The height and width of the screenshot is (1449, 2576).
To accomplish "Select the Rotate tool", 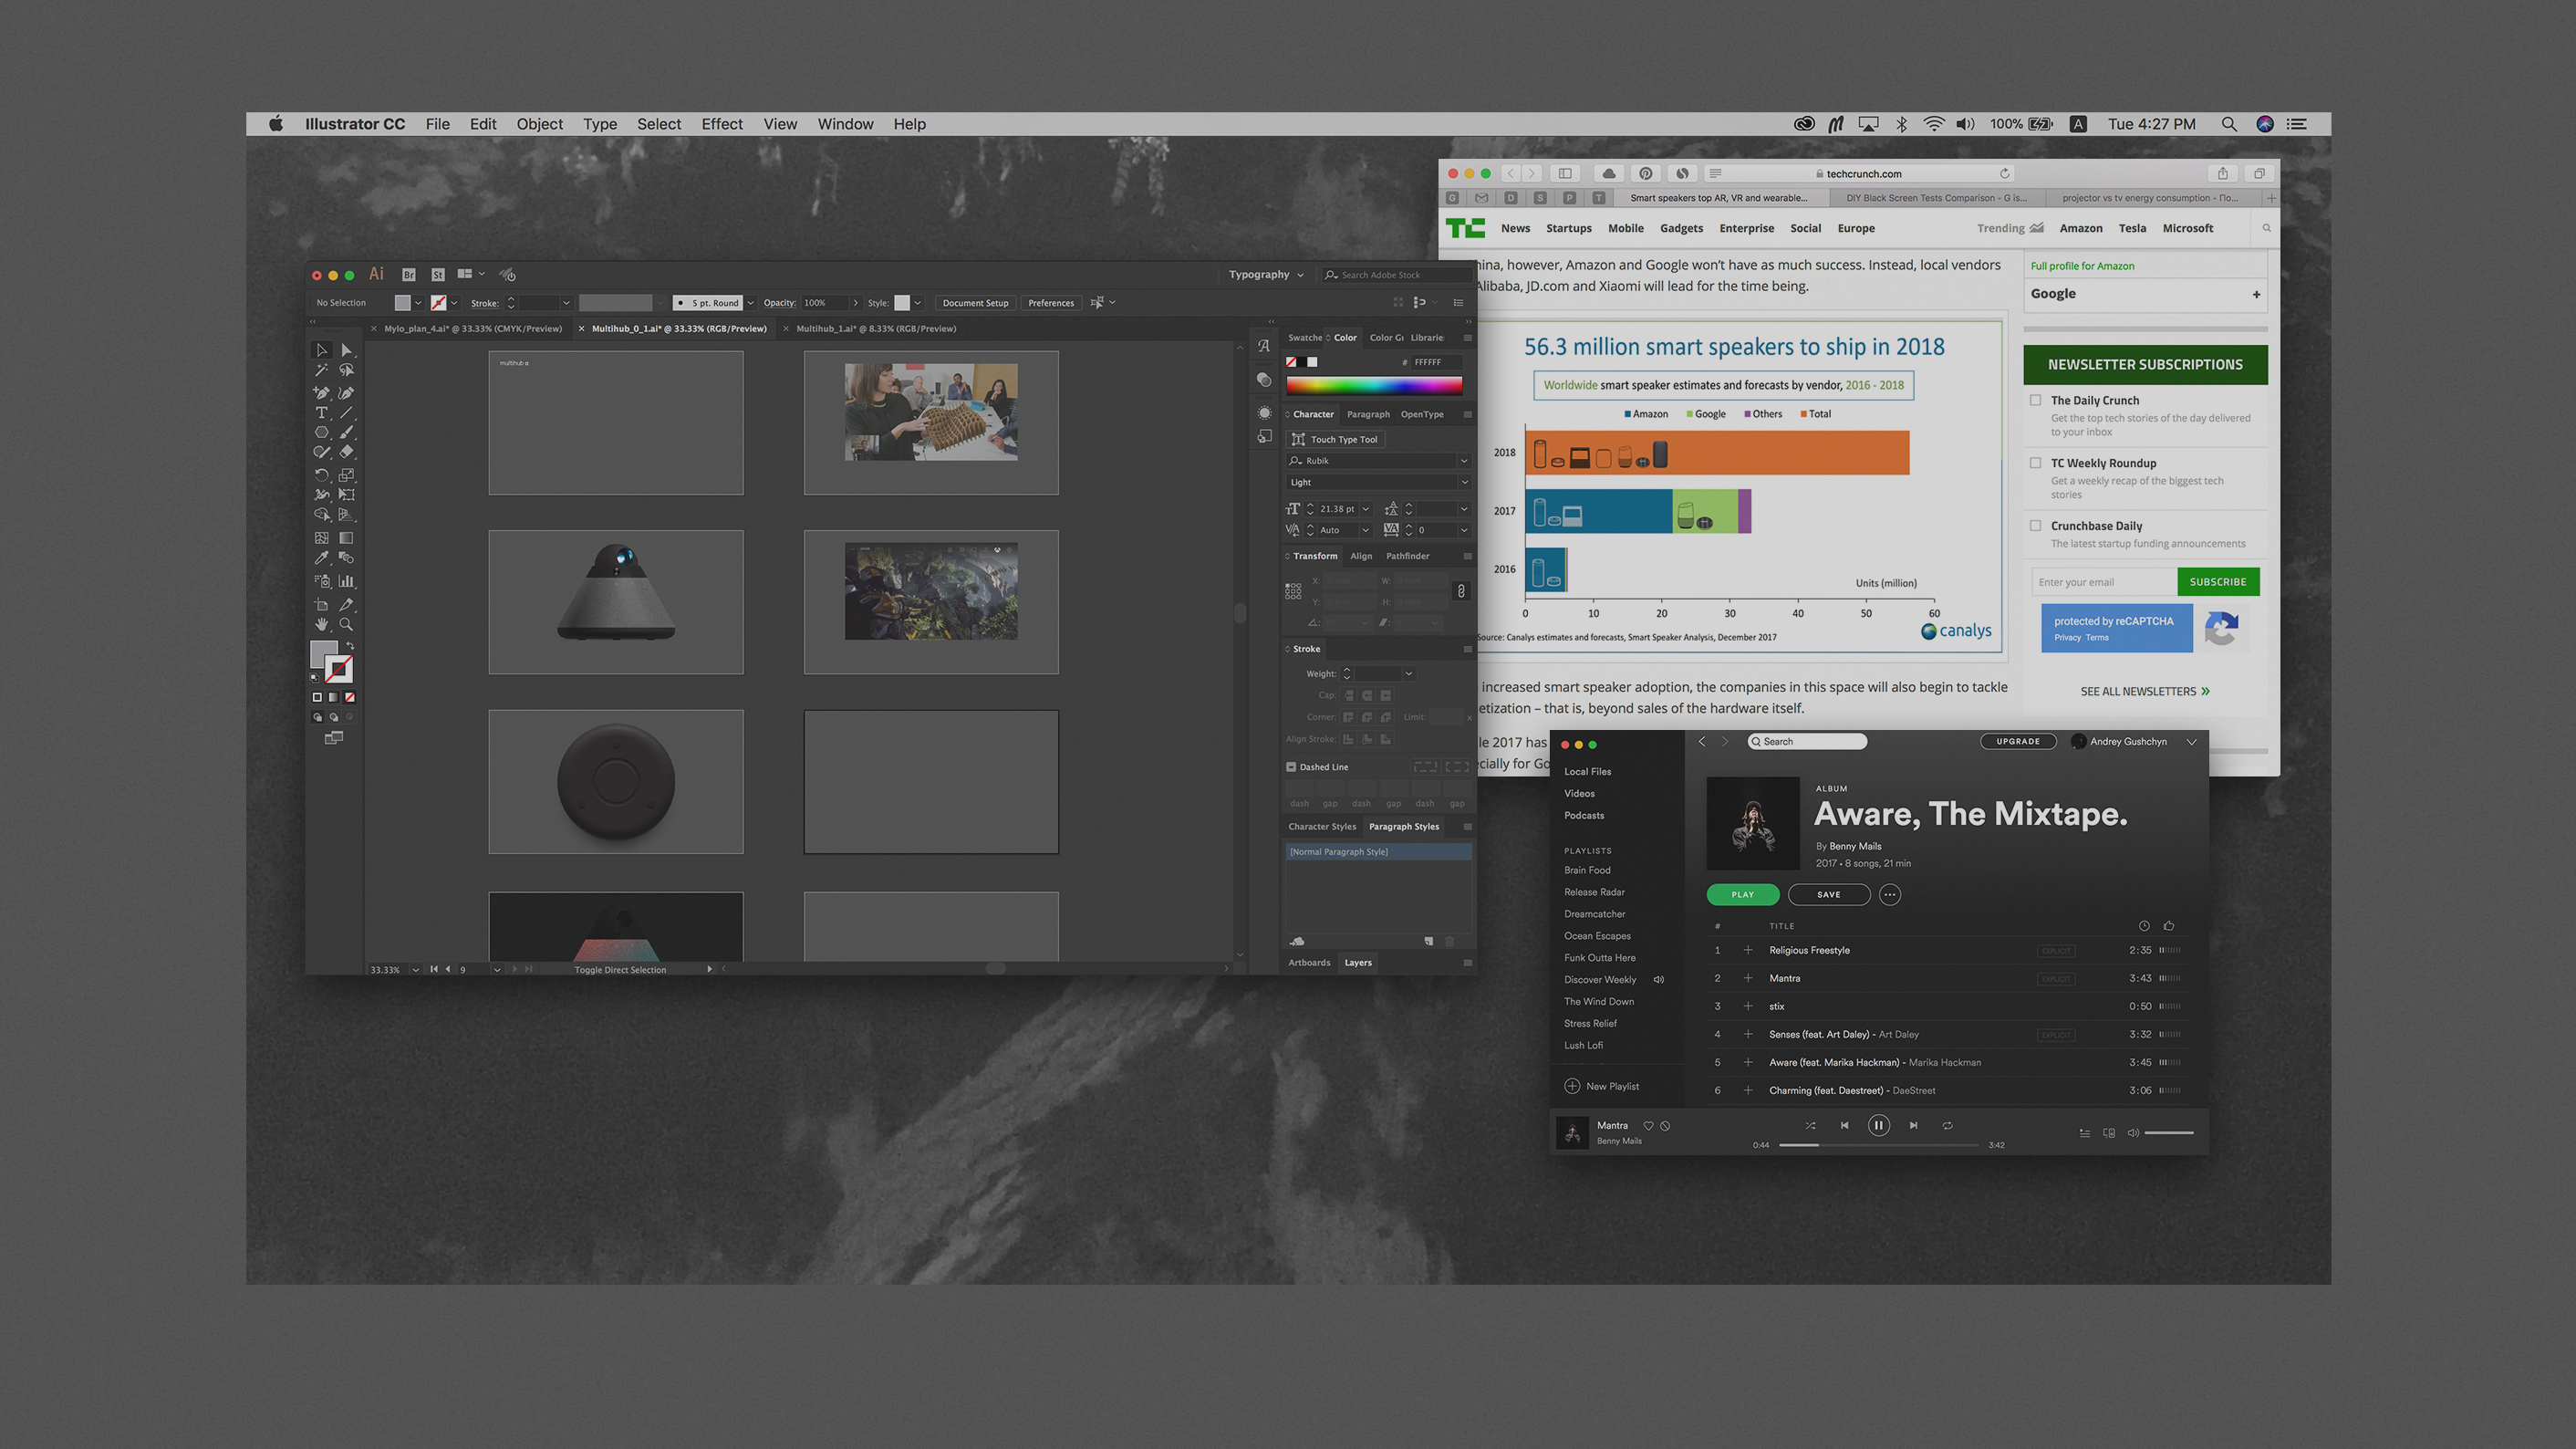I will (321, 475).
